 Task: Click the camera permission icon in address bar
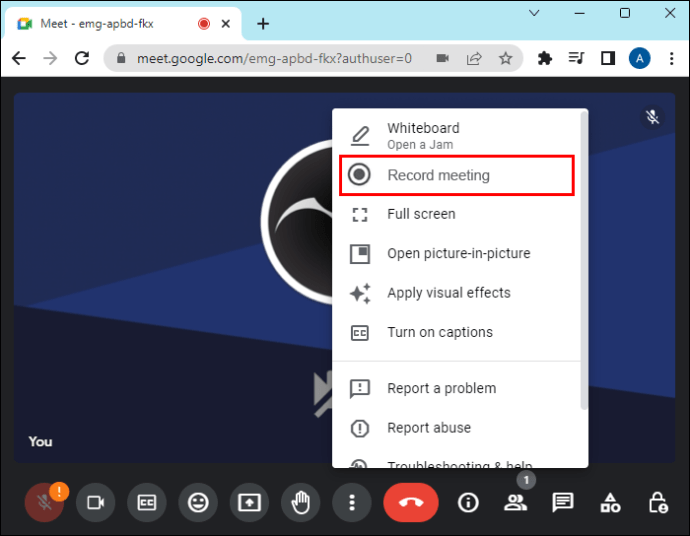click(x=442, y=58)
